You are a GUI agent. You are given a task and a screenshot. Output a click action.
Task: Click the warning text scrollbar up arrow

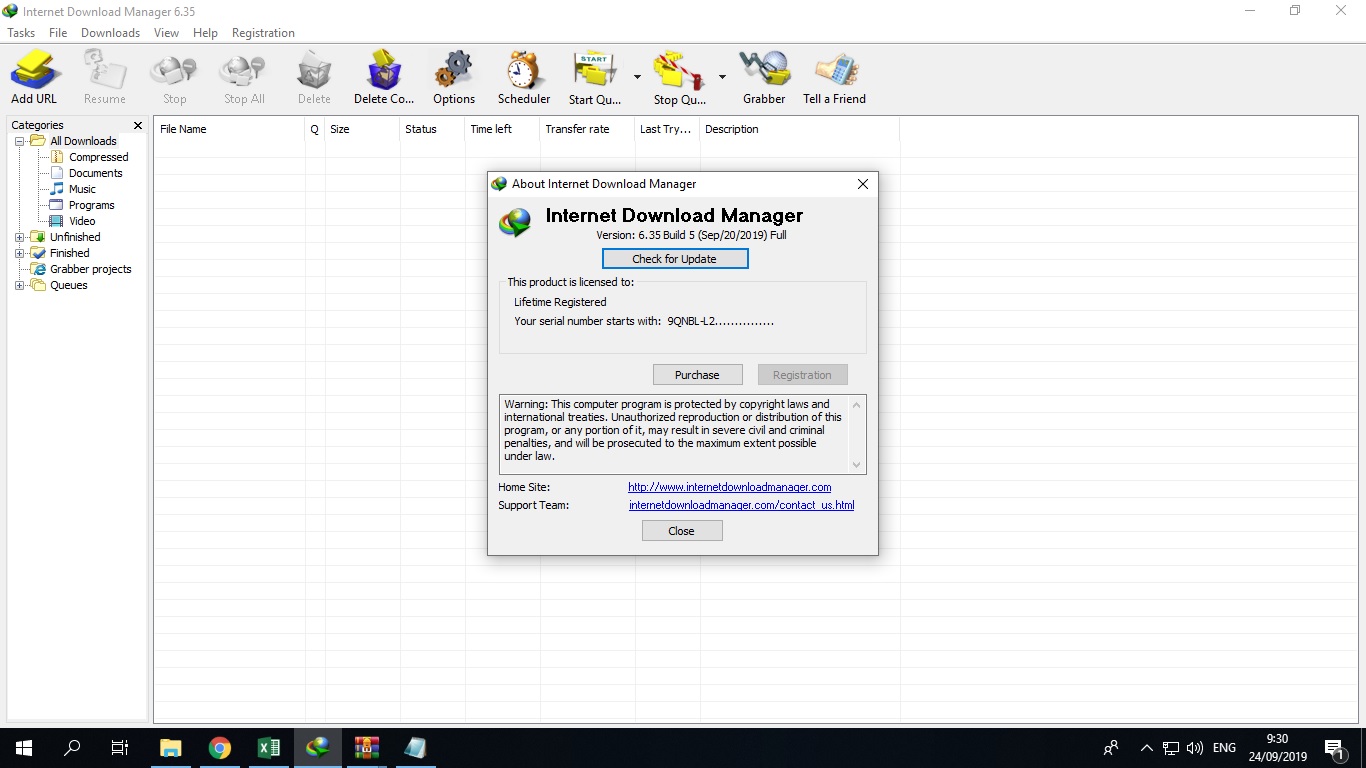click(x=856, y=404)
